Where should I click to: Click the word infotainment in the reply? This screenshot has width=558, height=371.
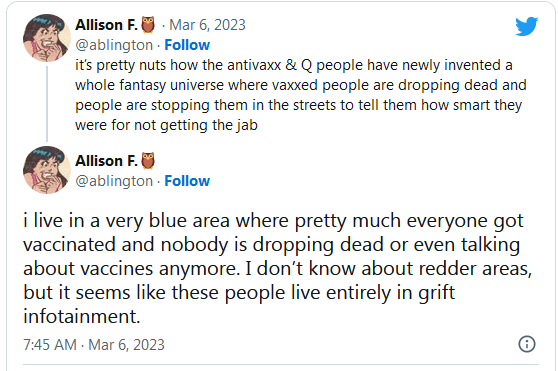tap(81, 316)
